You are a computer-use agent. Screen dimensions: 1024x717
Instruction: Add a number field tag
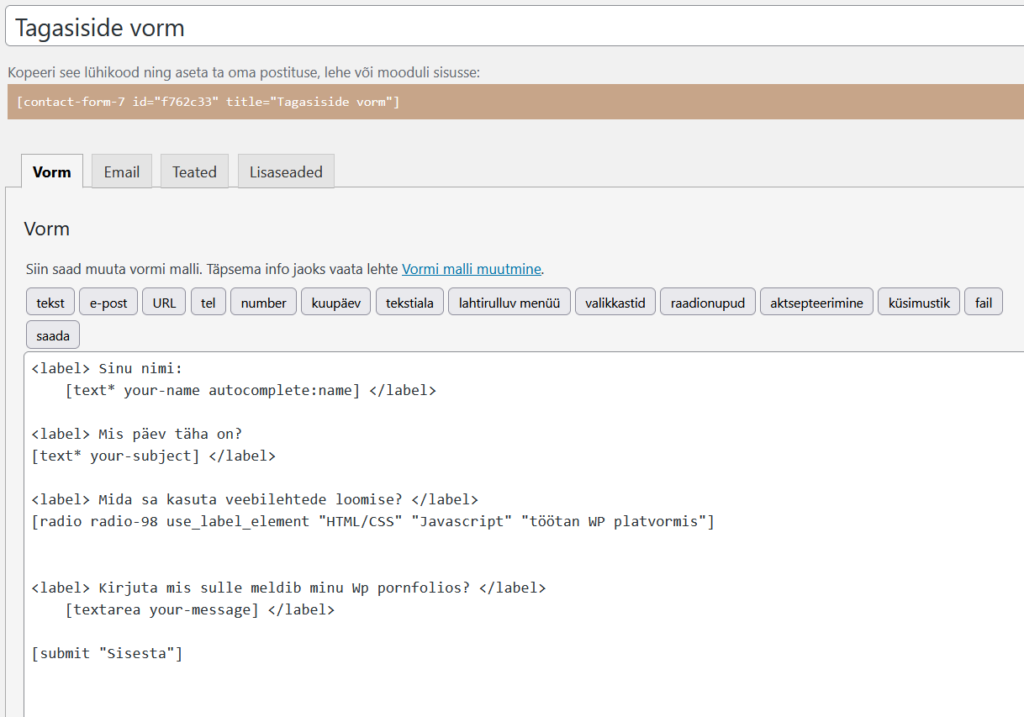pyautogui.click(x=264, y=303)
